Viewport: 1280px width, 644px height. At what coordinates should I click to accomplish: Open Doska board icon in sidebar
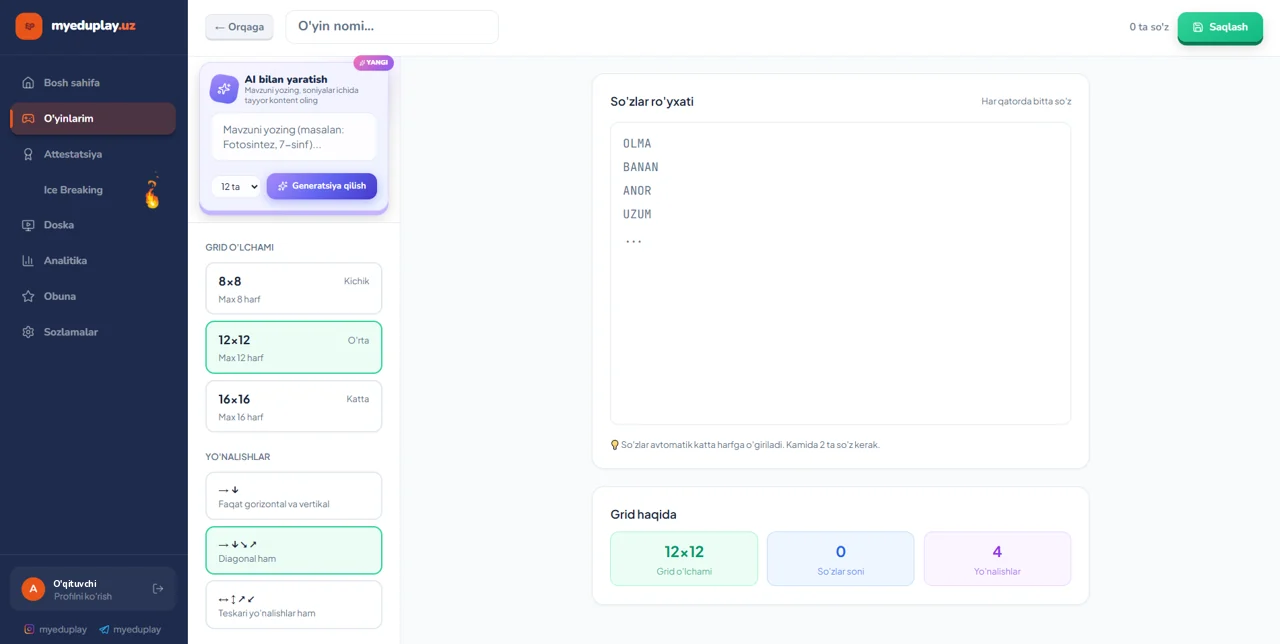tap(28, 225)
